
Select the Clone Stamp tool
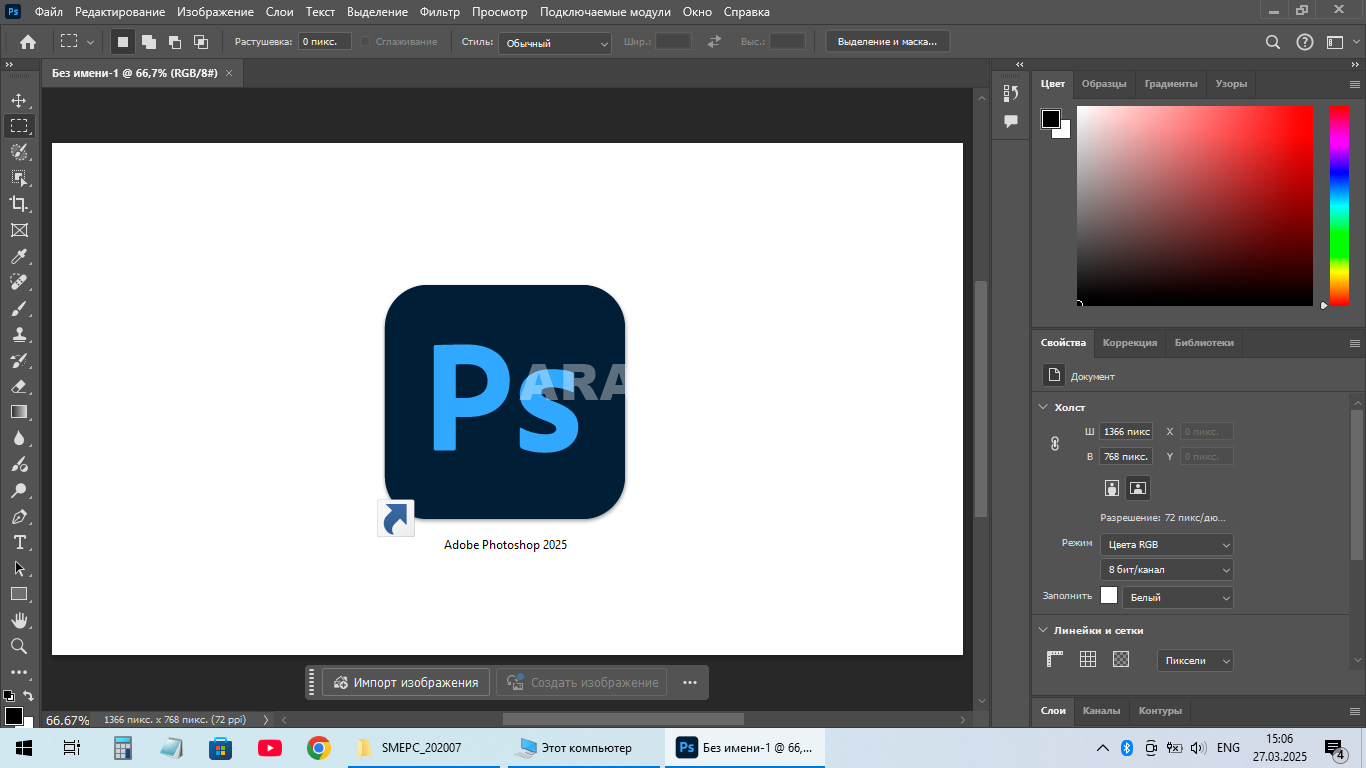19,335
